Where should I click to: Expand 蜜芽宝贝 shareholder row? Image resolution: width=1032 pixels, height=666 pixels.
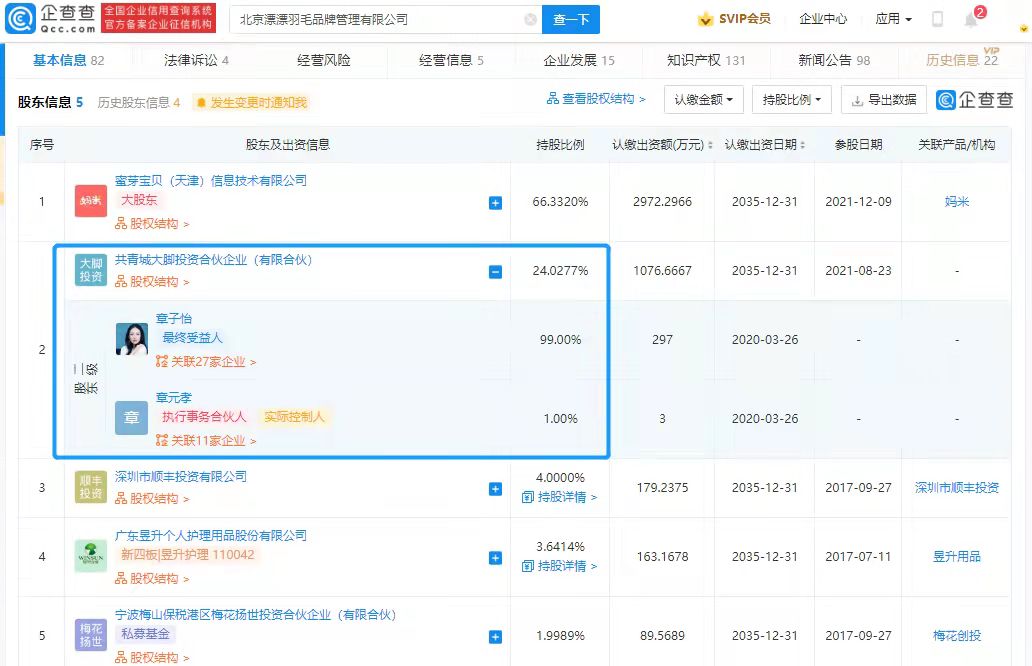pyautogui.click(x=496, y=203)
